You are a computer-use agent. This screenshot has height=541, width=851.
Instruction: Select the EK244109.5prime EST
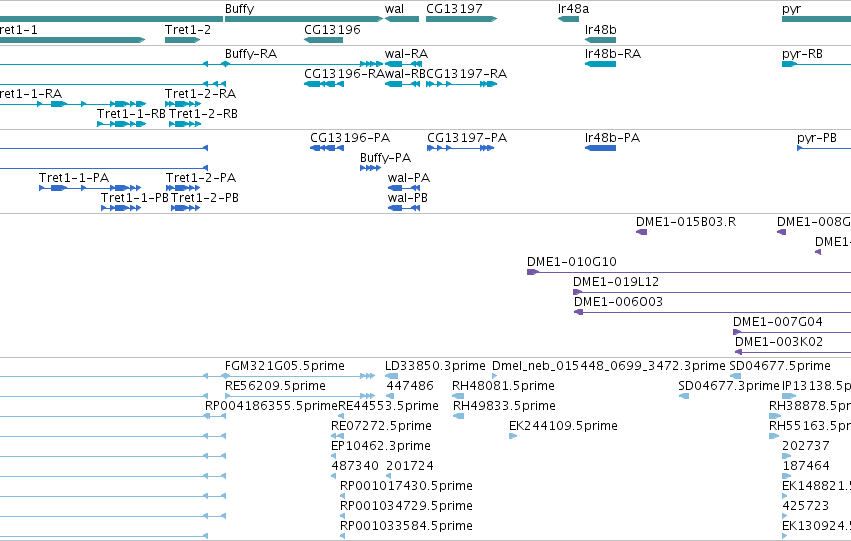coord(513,436)
